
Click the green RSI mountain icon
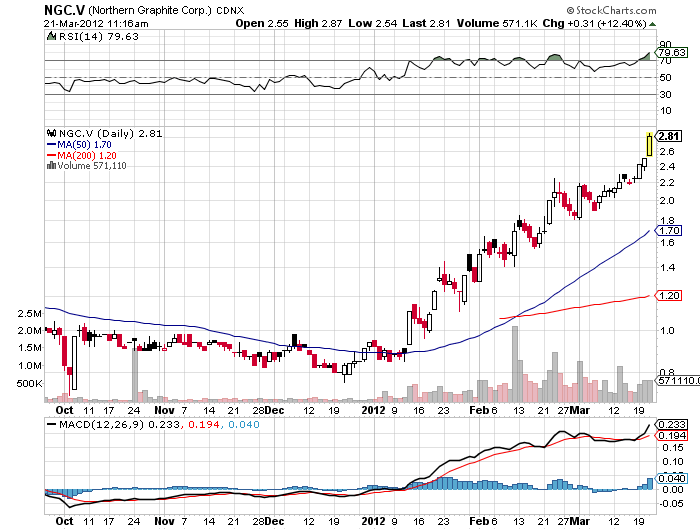pyautogui.click(x=52, y=36)
